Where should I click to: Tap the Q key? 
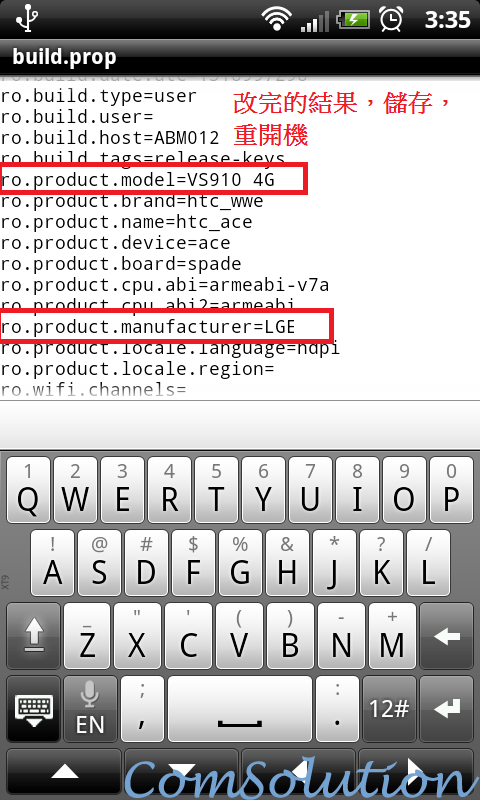(x=29, y=489)
